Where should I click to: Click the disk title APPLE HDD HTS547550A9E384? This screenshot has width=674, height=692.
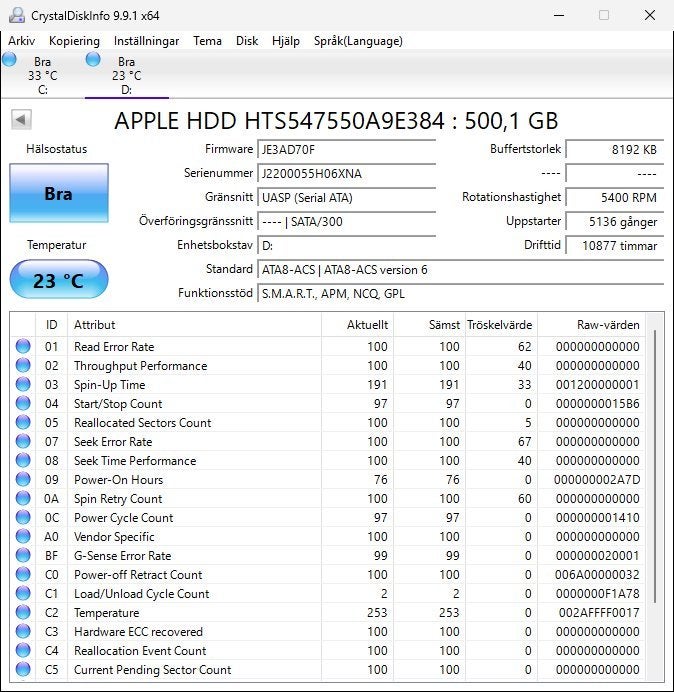[x=279, y=121]
